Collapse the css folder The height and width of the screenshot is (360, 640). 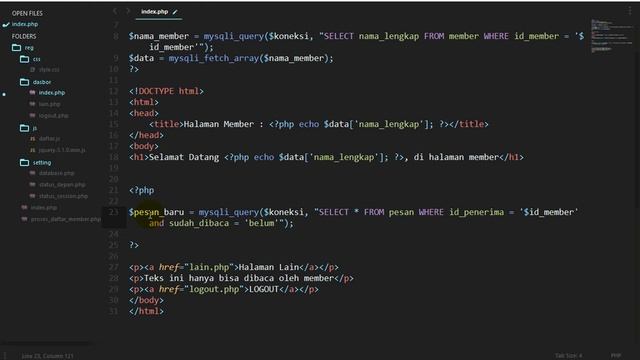click(x=37, y=59)
